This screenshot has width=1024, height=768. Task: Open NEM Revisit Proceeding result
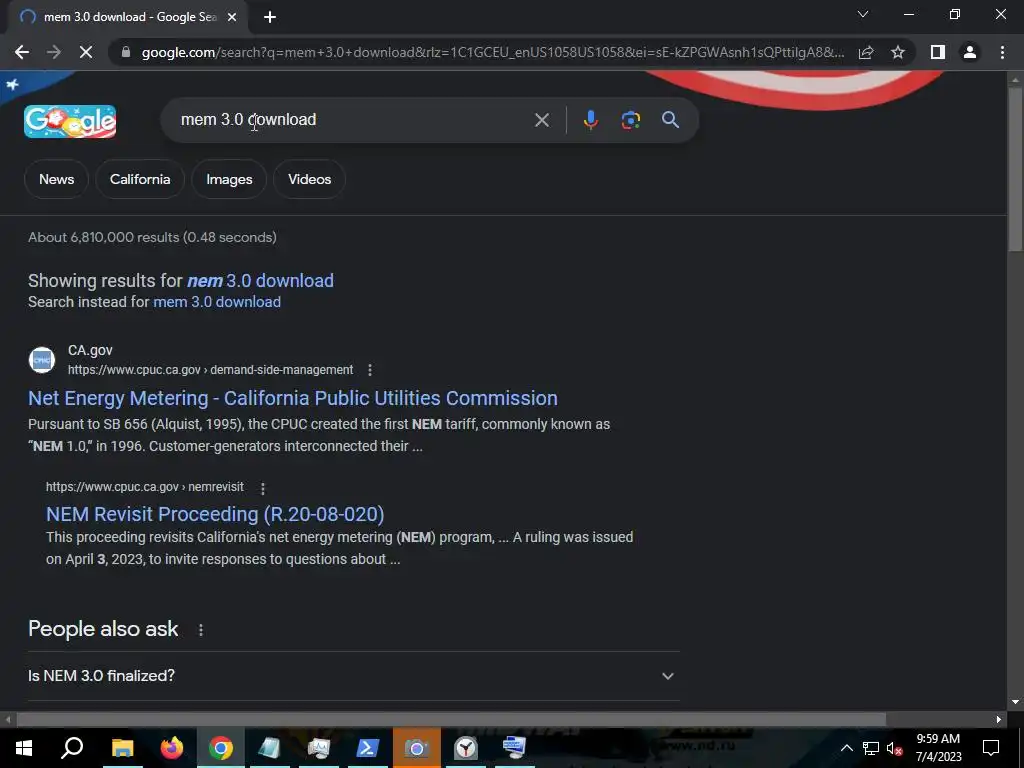215,514
